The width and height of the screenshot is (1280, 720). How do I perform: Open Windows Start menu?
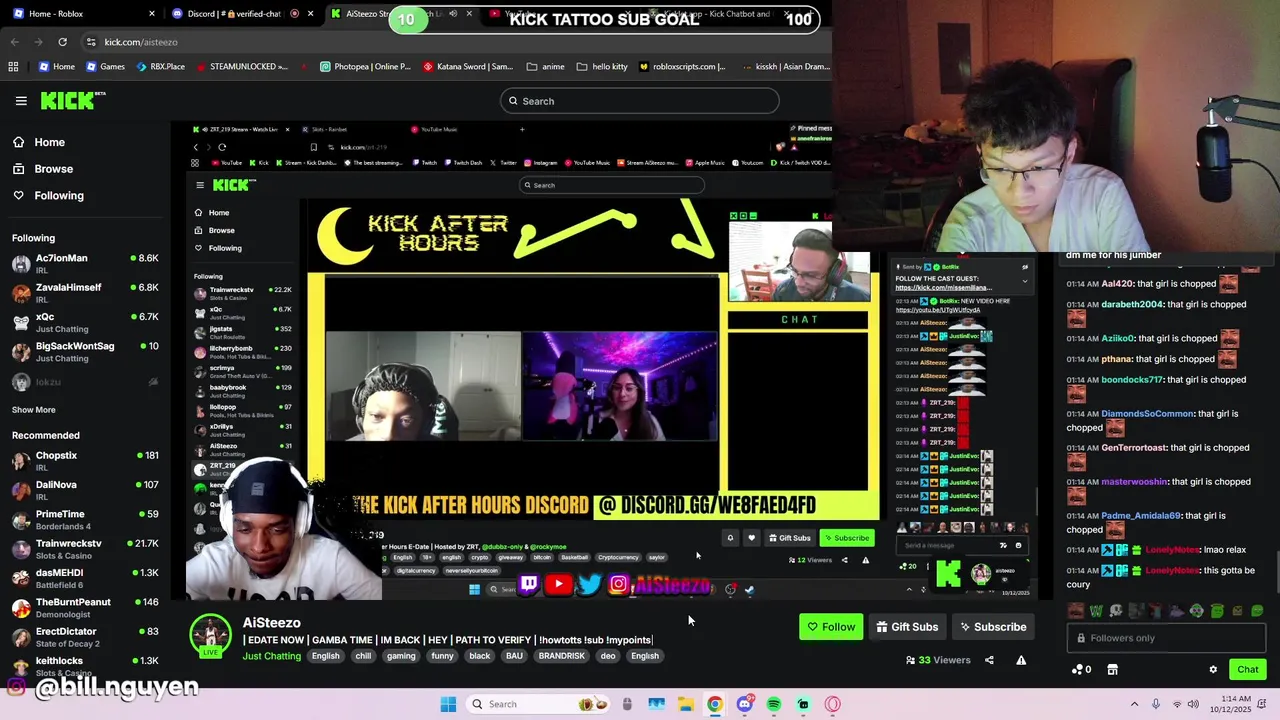[x=448, y=704]
